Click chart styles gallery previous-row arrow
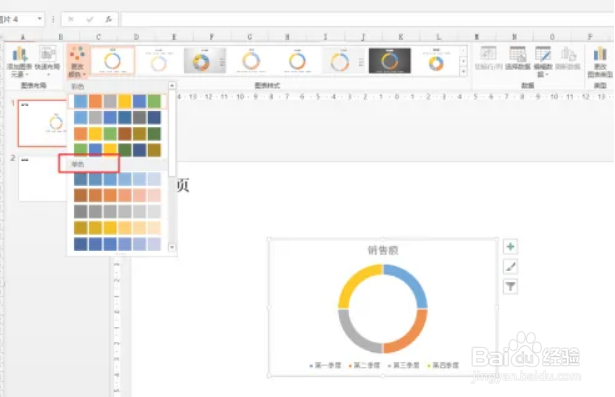Viewport: 615px width, 397px height. [x=464, y=51]
